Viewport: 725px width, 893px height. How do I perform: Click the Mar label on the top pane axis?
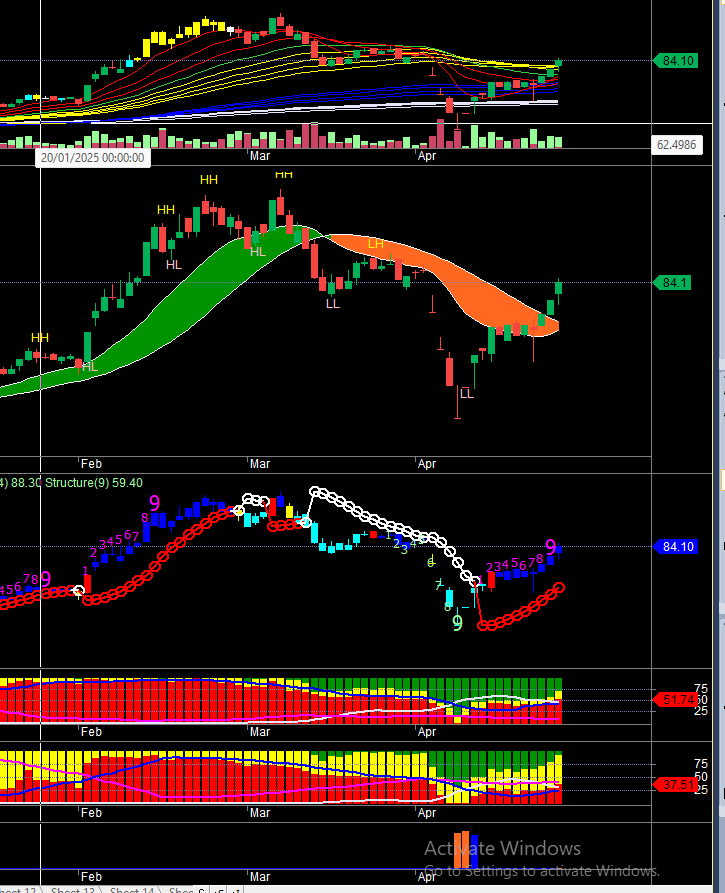click(260, 155)
